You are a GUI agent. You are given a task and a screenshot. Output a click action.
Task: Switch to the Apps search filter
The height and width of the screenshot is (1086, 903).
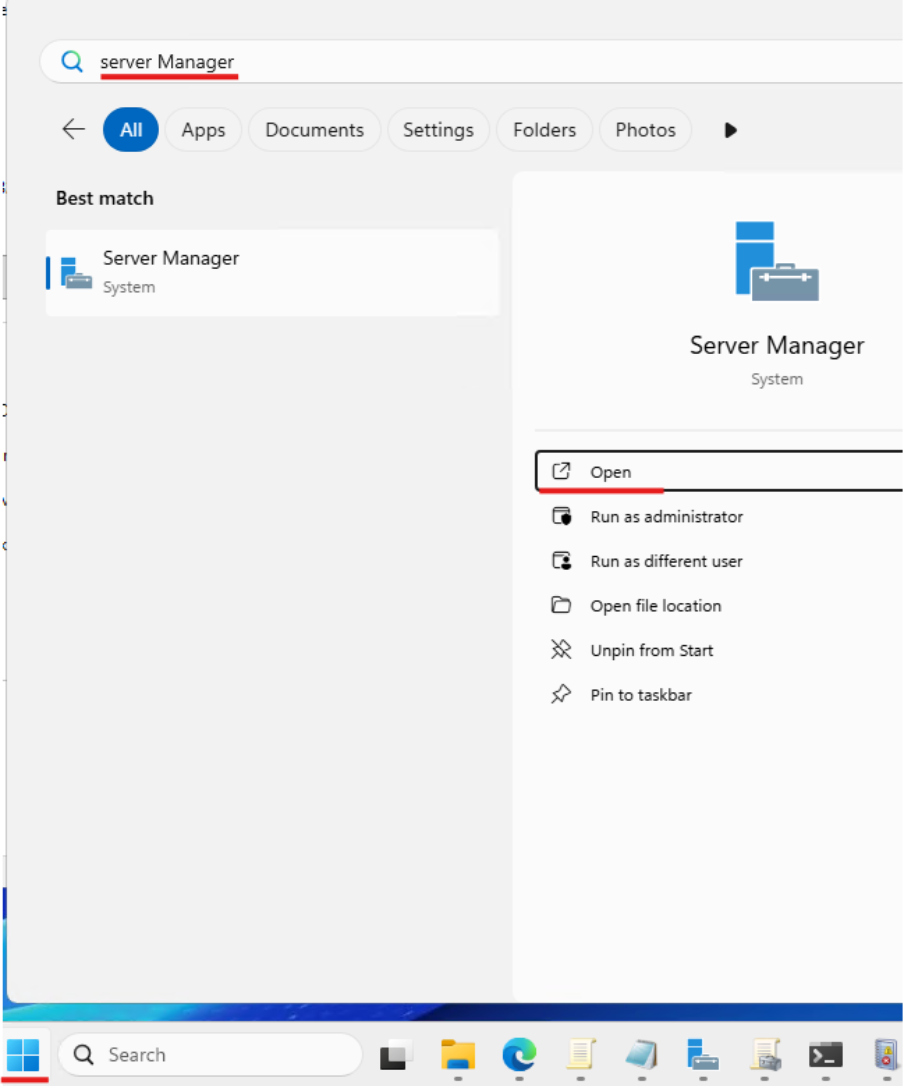pos(203,129)
